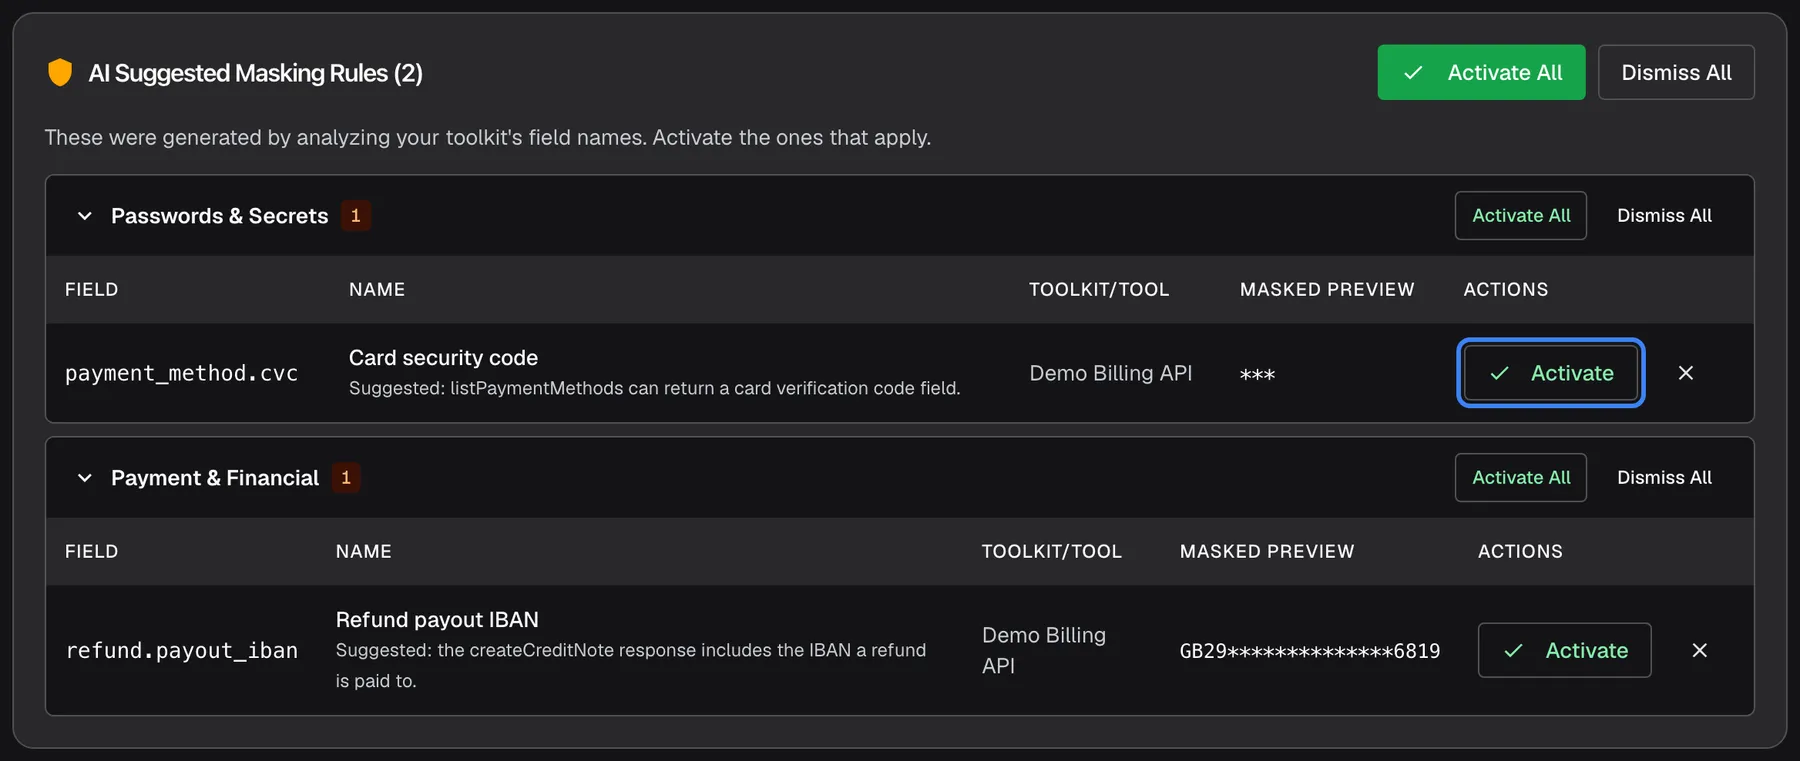Click Demo Billing API in the CVC row

[1111, 373]
